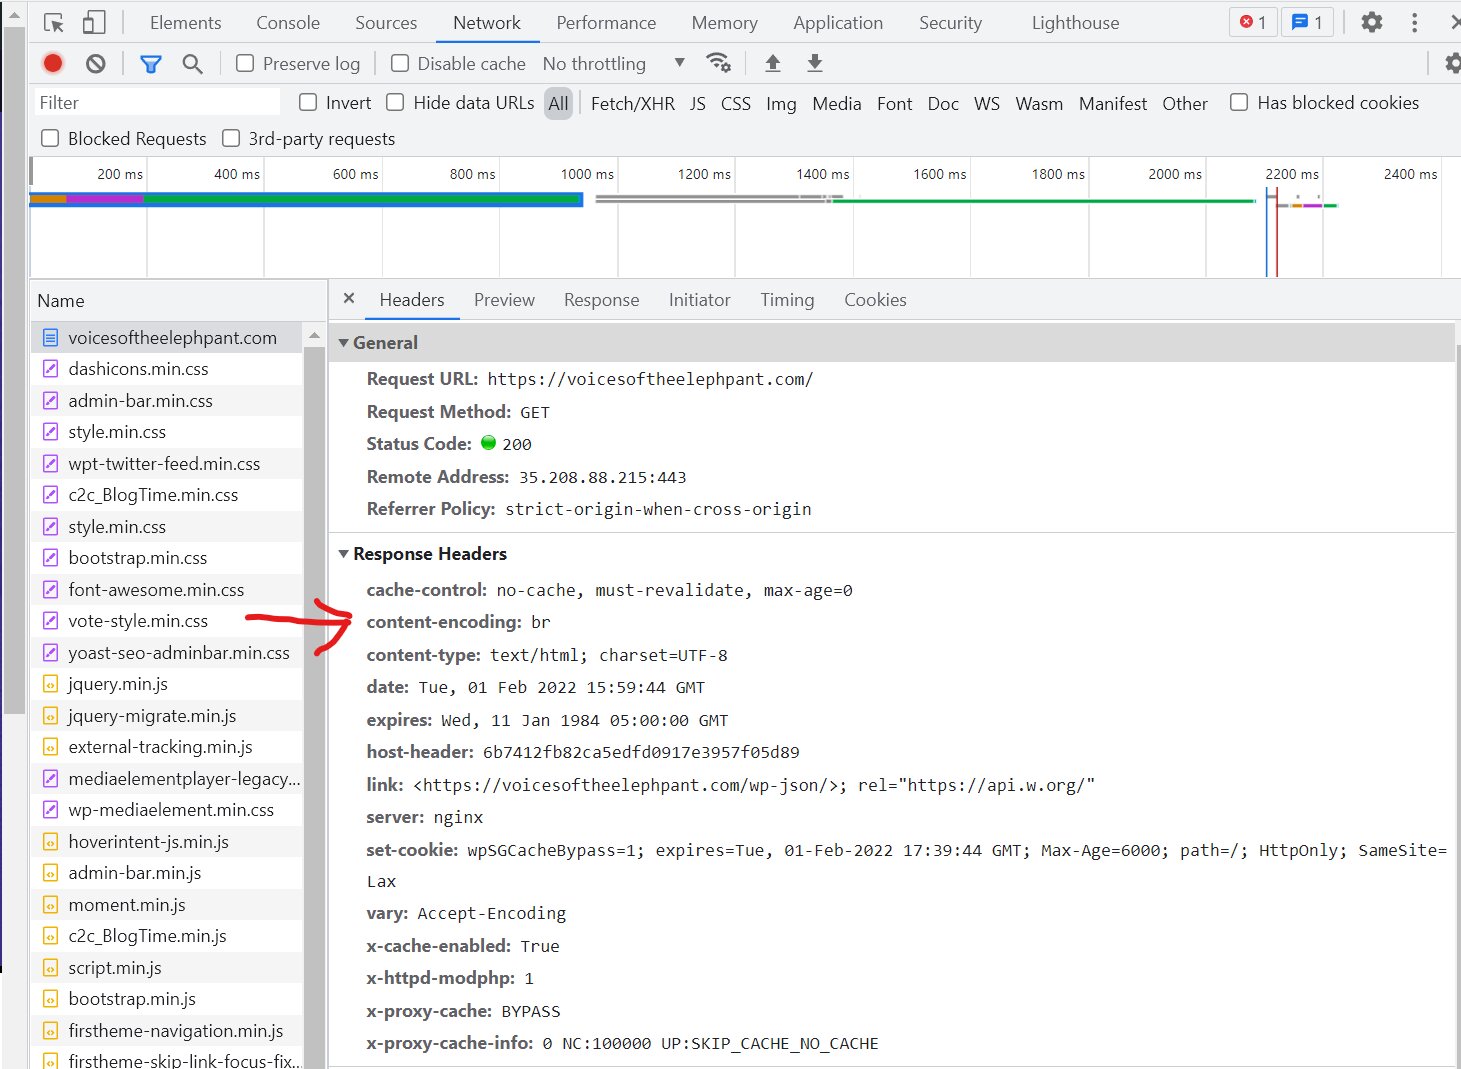Image resolution: width=1461 pixels, height=1069 pixels.
Task: Close the request details pane
Action: [x=349, y=298]
